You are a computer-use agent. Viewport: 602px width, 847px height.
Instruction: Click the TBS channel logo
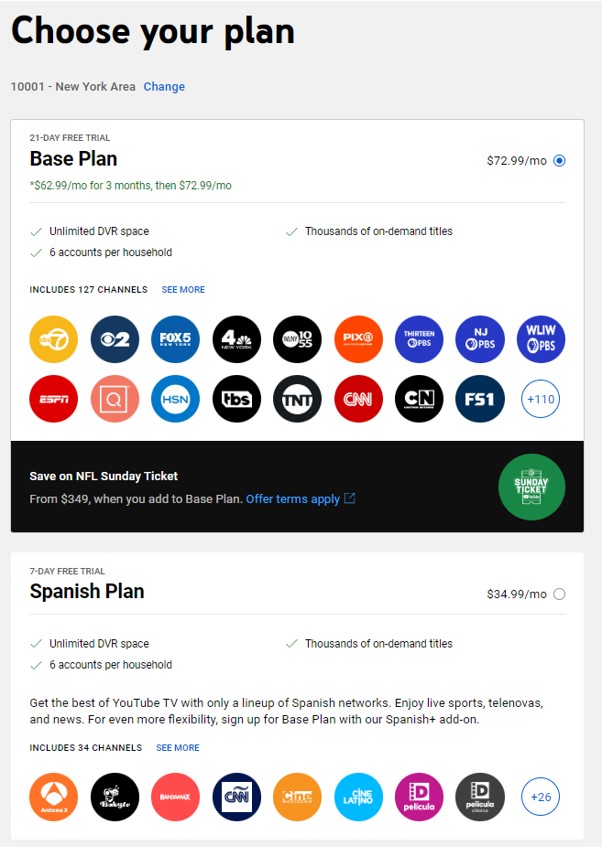(x=235, y=398)
